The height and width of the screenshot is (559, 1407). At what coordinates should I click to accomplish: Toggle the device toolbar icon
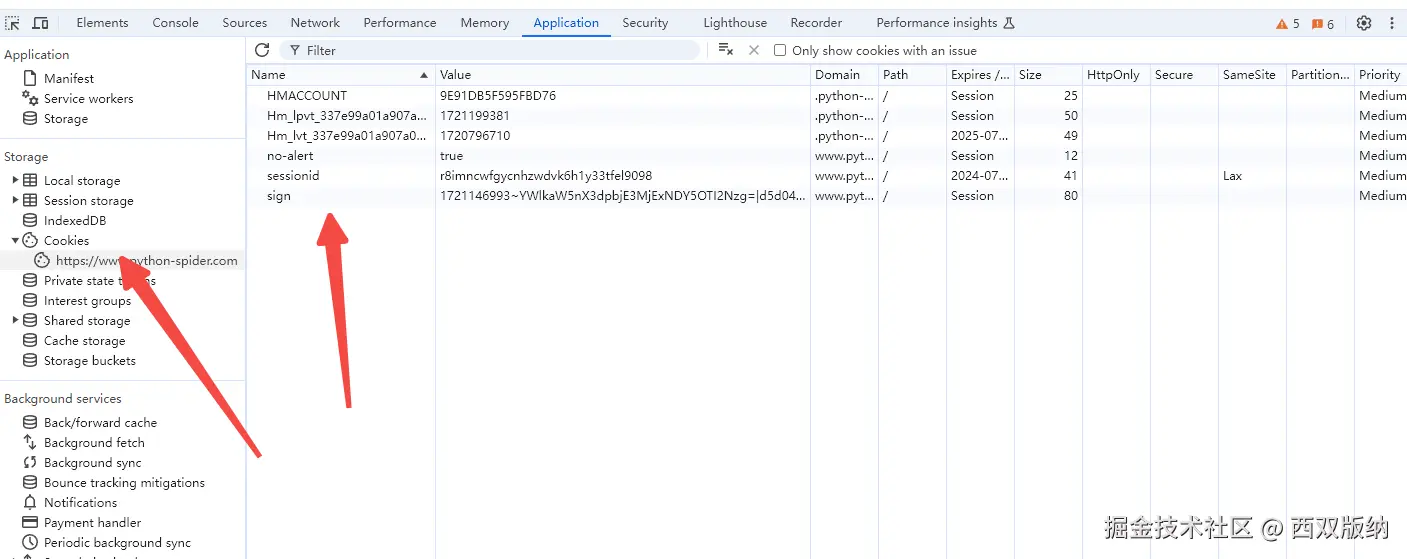(41, 23)
